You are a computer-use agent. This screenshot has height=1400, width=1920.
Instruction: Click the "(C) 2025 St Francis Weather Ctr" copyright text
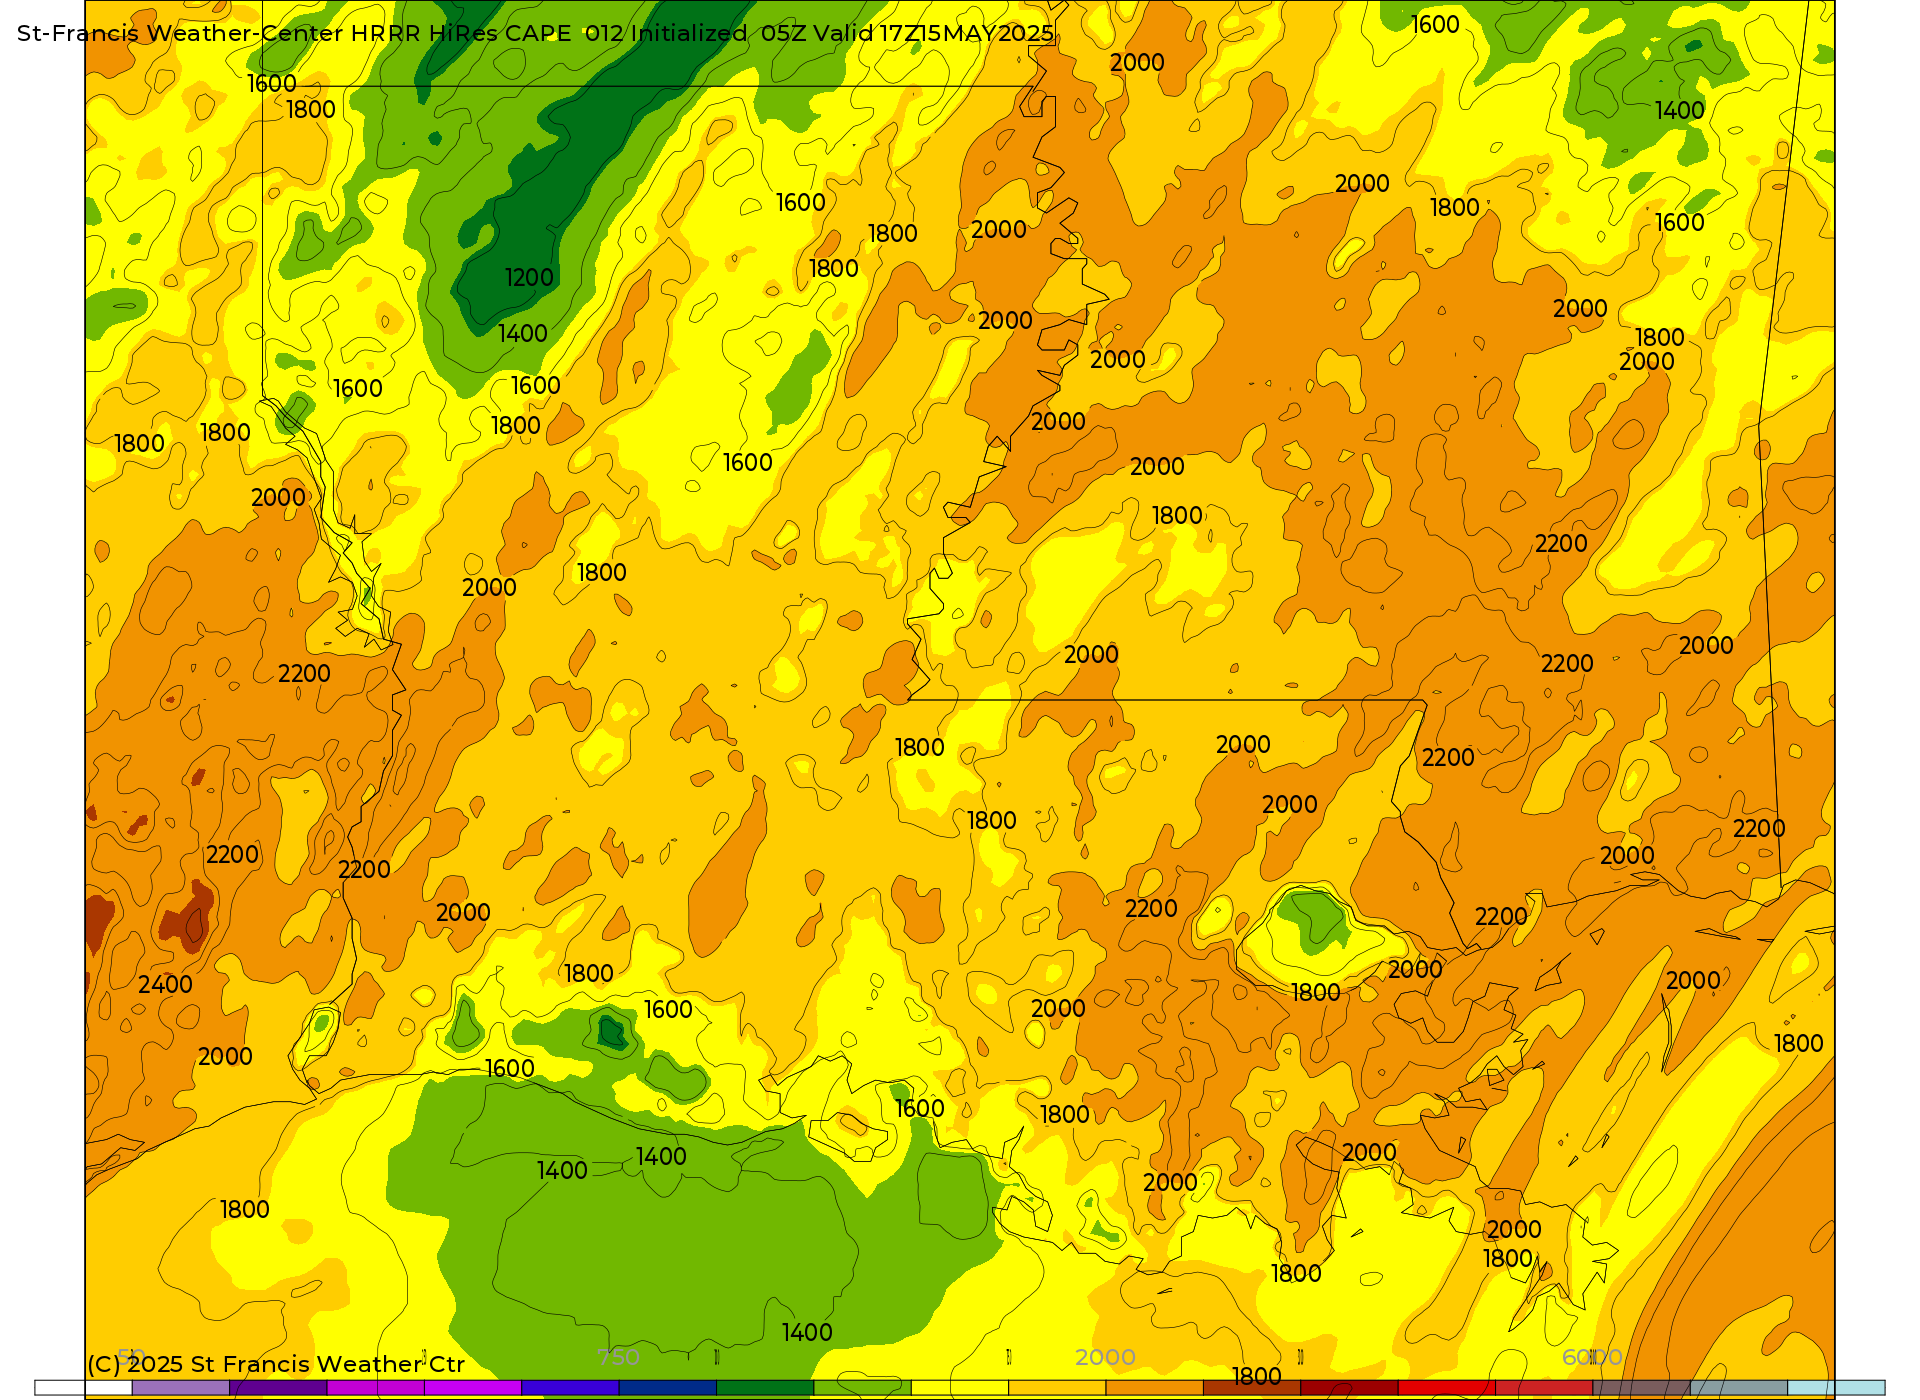pos(276,1364)
